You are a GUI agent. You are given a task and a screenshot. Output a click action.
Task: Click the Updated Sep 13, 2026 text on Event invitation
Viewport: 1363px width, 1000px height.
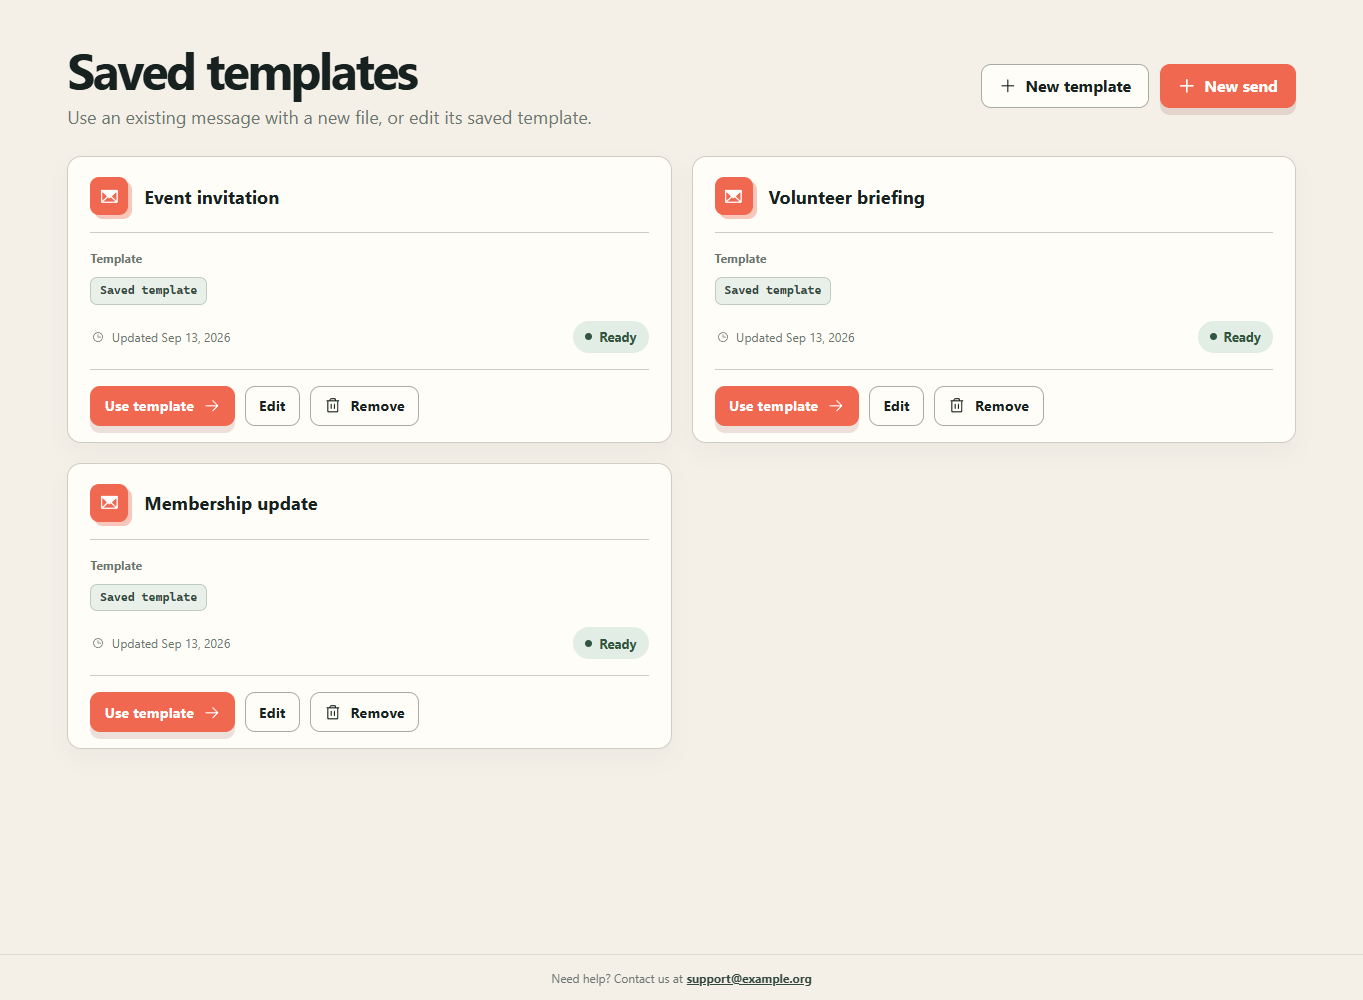click(x=171, y=338)
